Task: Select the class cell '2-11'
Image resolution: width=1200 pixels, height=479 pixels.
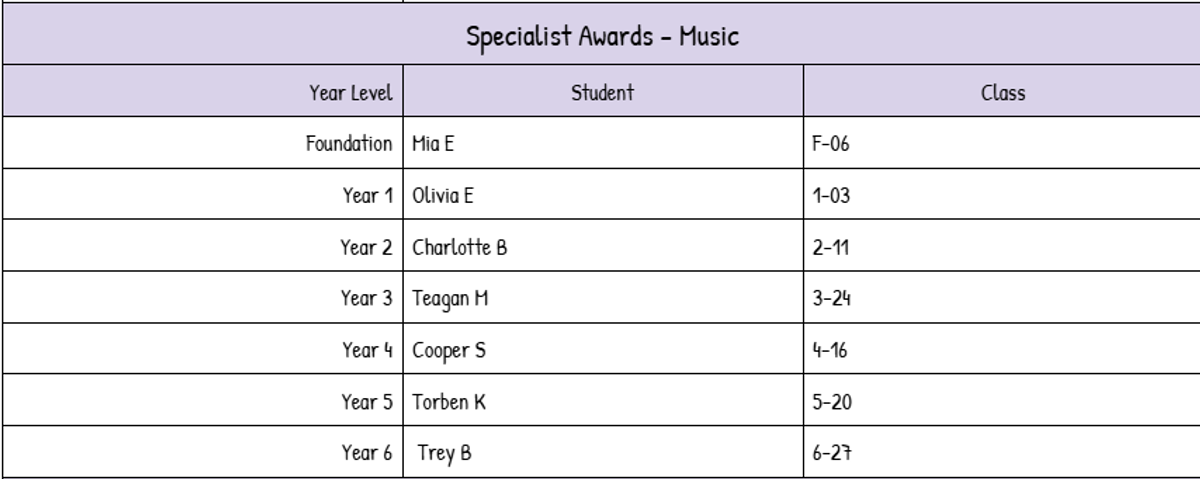Action: [x=830, y=247]
